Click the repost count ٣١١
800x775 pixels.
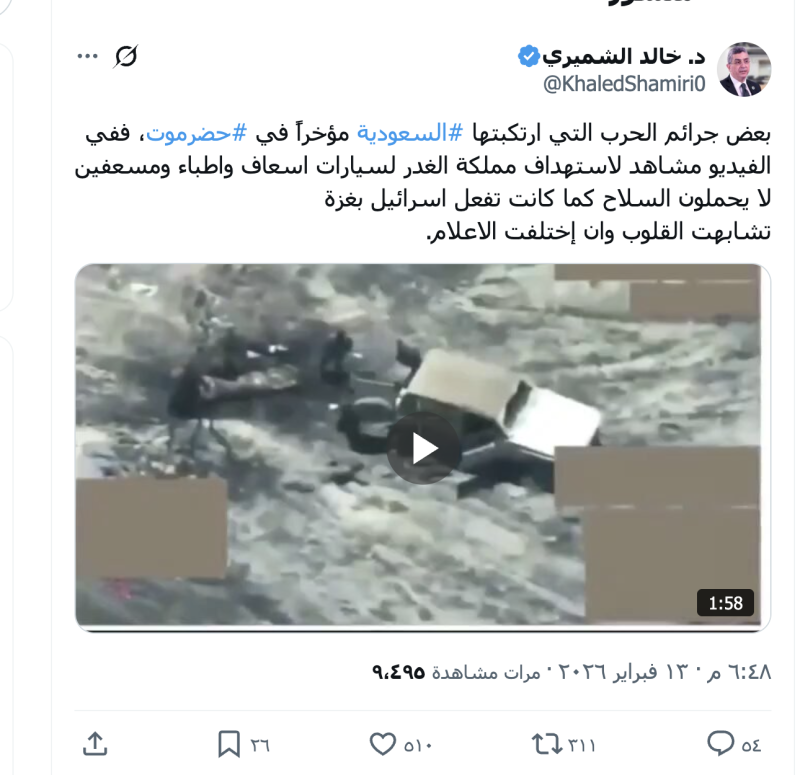click(582, 745)
